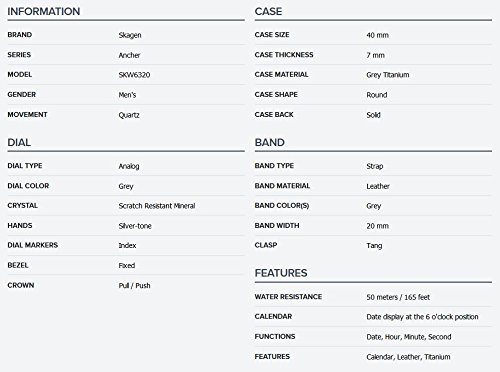Image resolution: width=500 pixels, height=372 pixels.
Task: Click the 40 mm case size value
Action: [x=377, y=35]
